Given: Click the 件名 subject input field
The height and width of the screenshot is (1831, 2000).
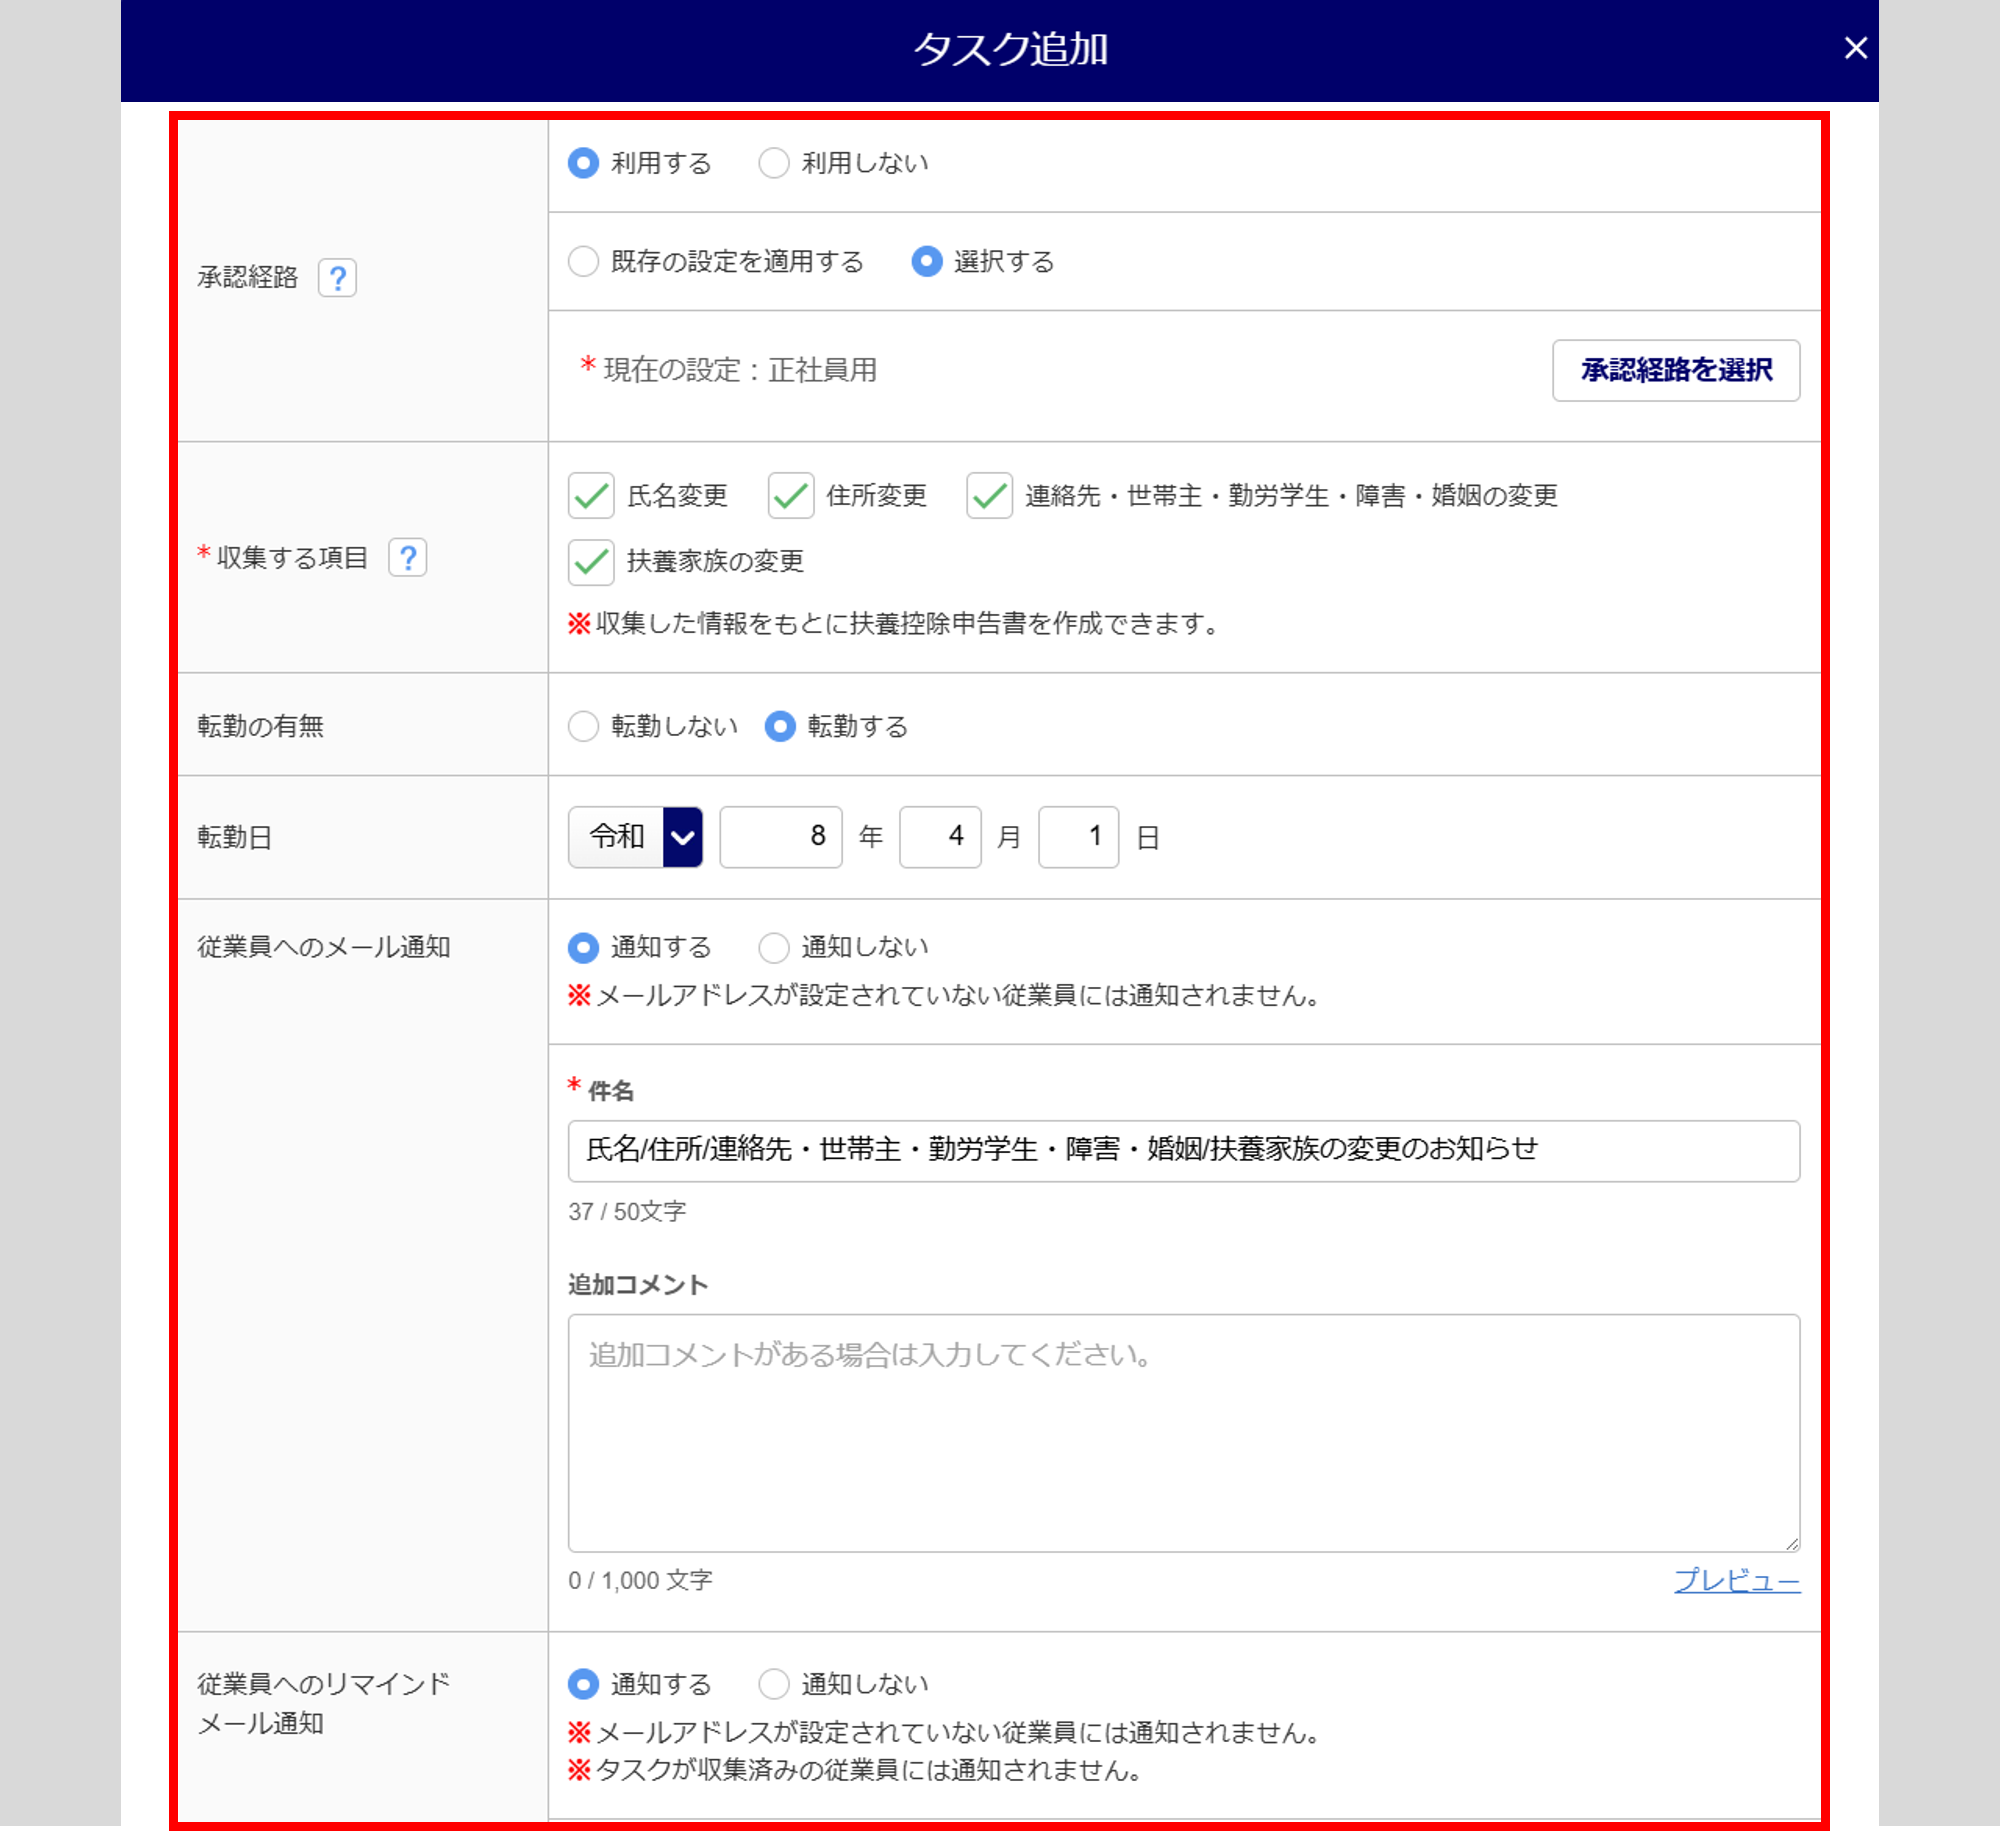Looking at the screenshot, I should [1183, 1150].
